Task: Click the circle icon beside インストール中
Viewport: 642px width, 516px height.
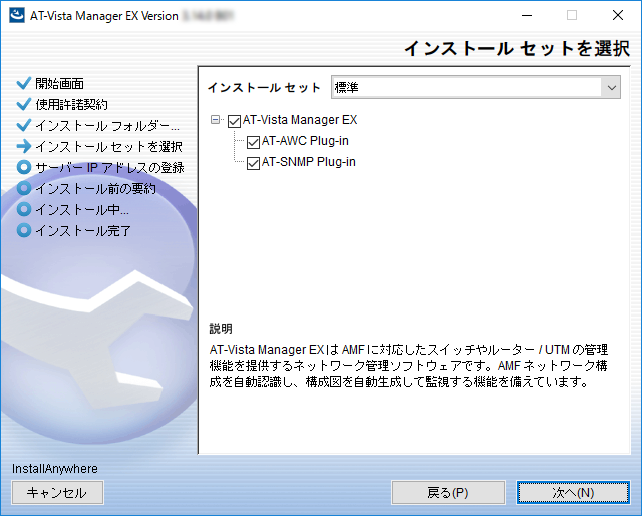Action: point(24,209)
